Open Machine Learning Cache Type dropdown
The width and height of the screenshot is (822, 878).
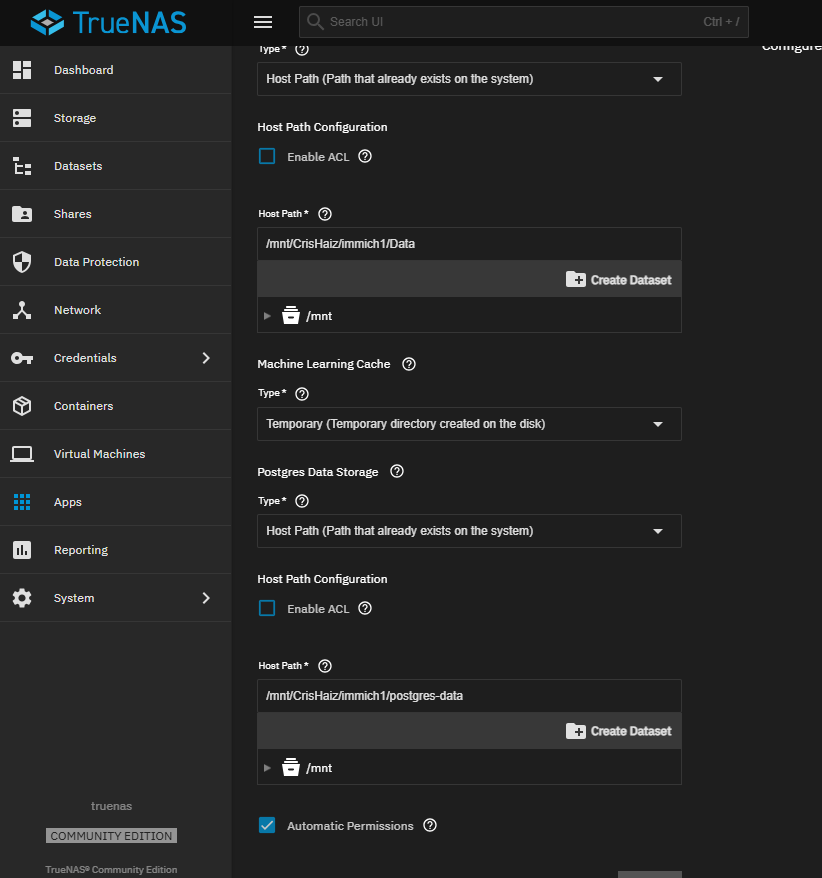[469, 424]
